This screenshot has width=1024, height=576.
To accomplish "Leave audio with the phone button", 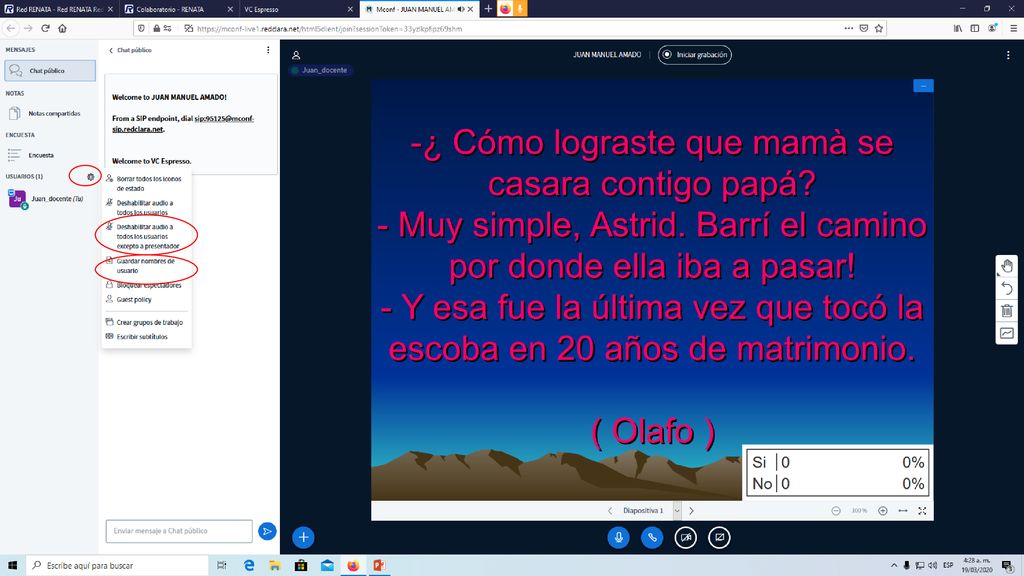I will tap(652, 537).
